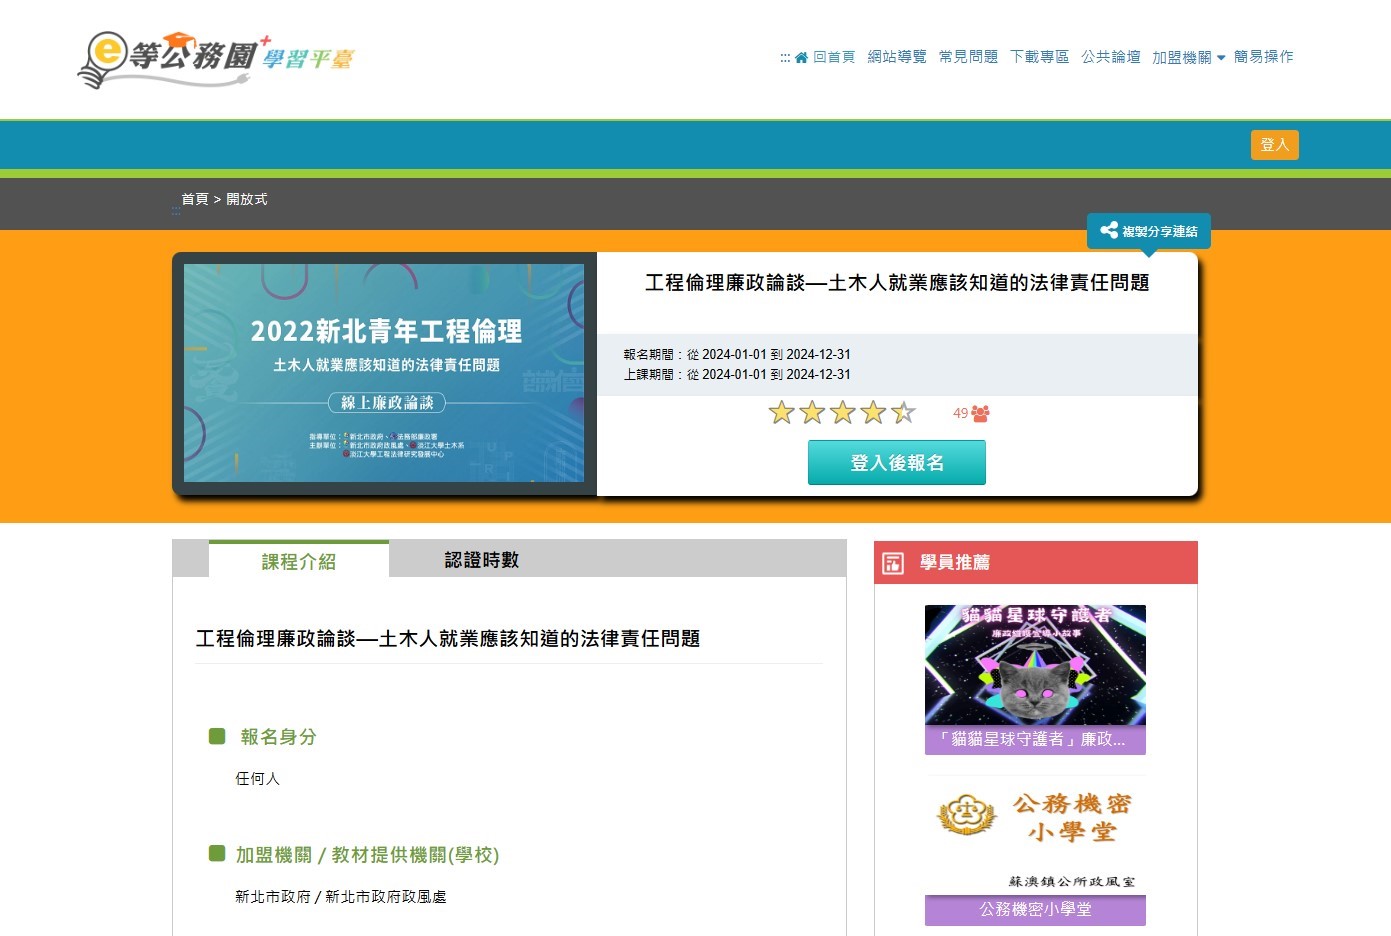Screen dimensions: 1391x936
Task: Open the e等公務園 site logo
Action: click(216, 58)
